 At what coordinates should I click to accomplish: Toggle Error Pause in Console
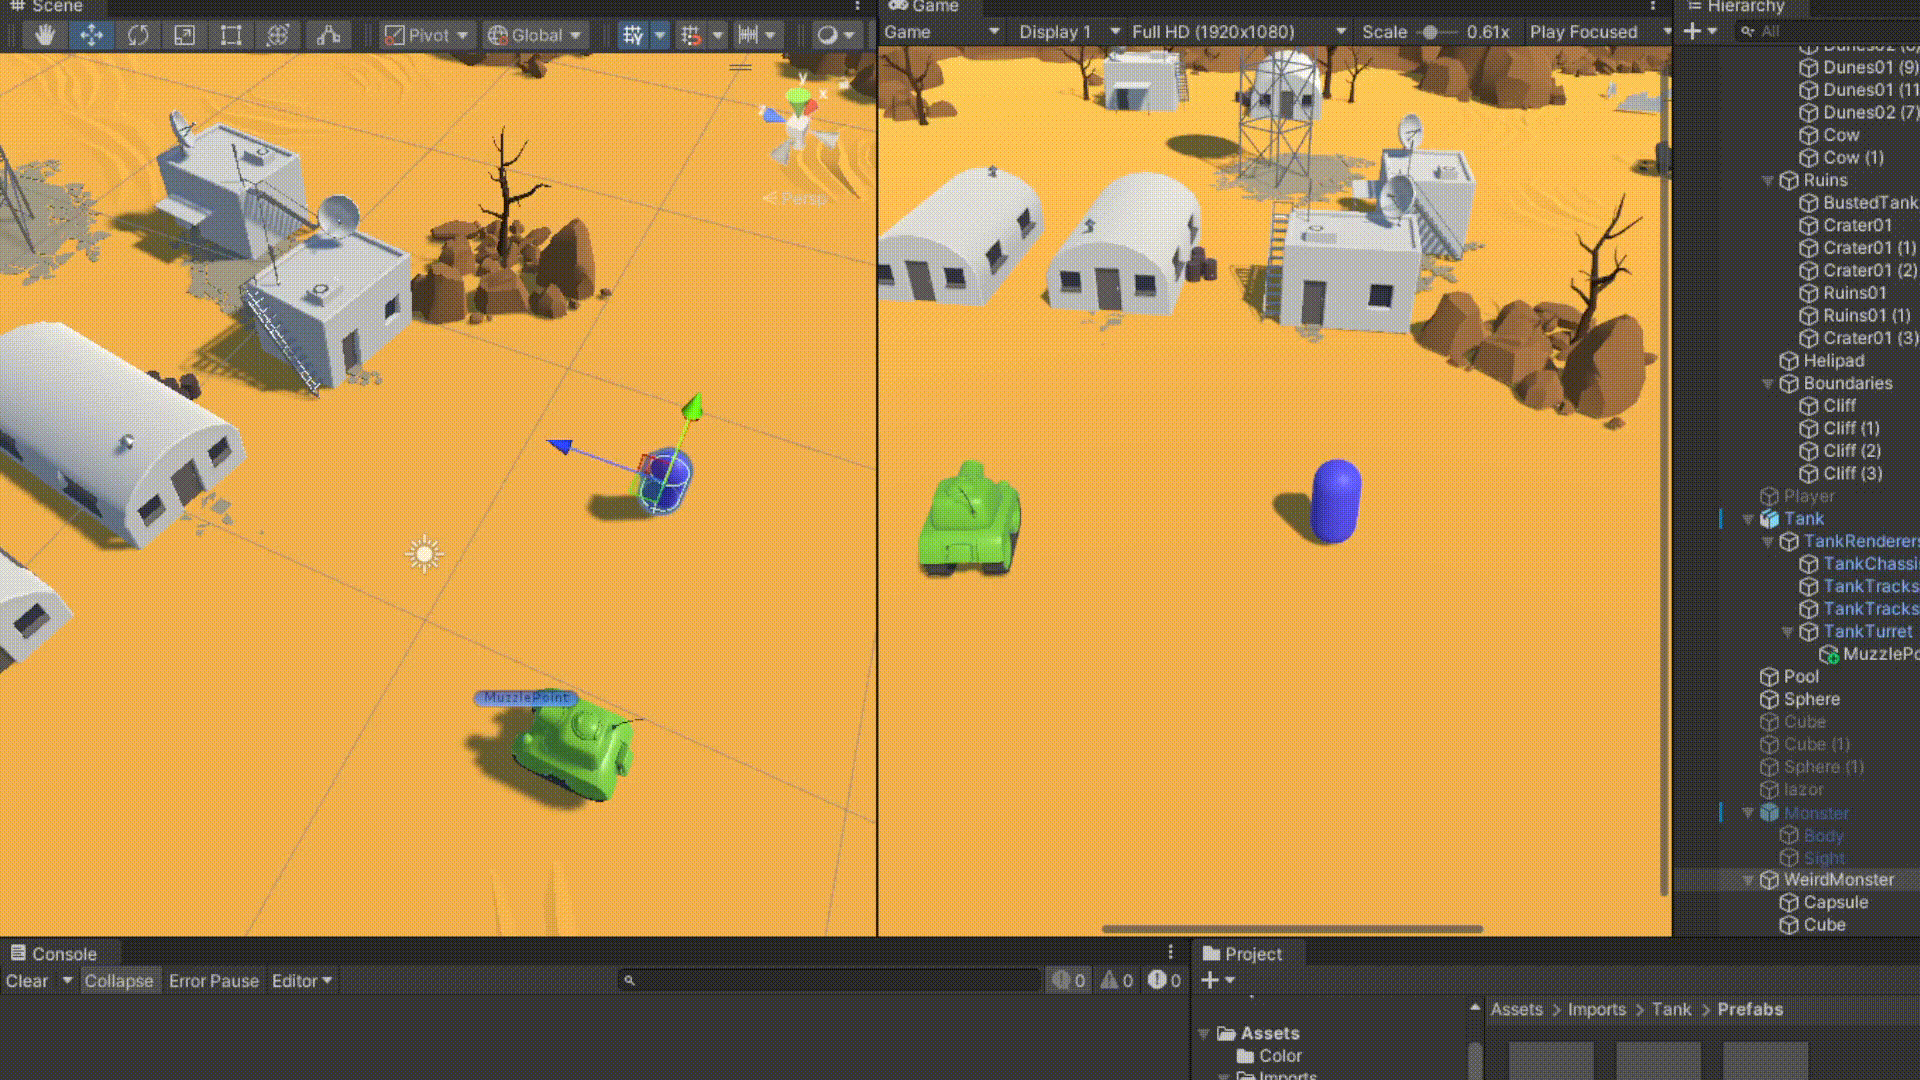tap(213, 981)
